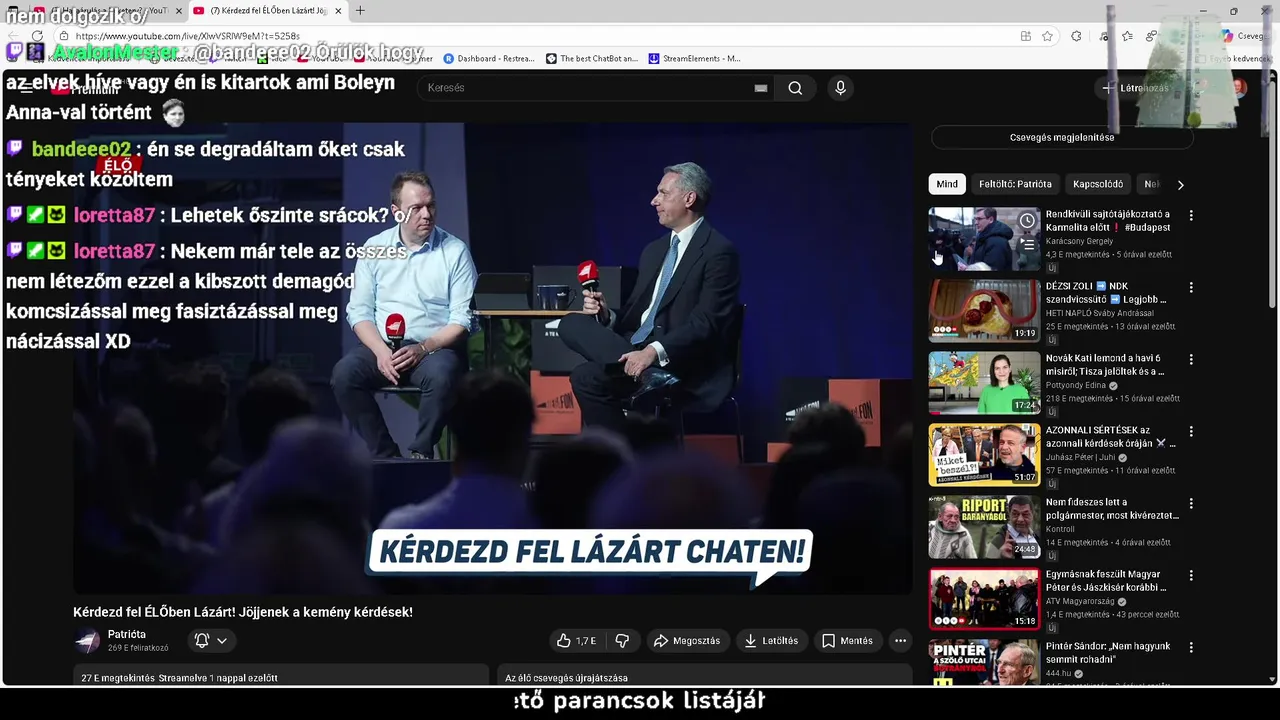Open options menu for AZONNALI SÉRTÉSEK video
This screenshot has height=720, width=1280.
1190,431
